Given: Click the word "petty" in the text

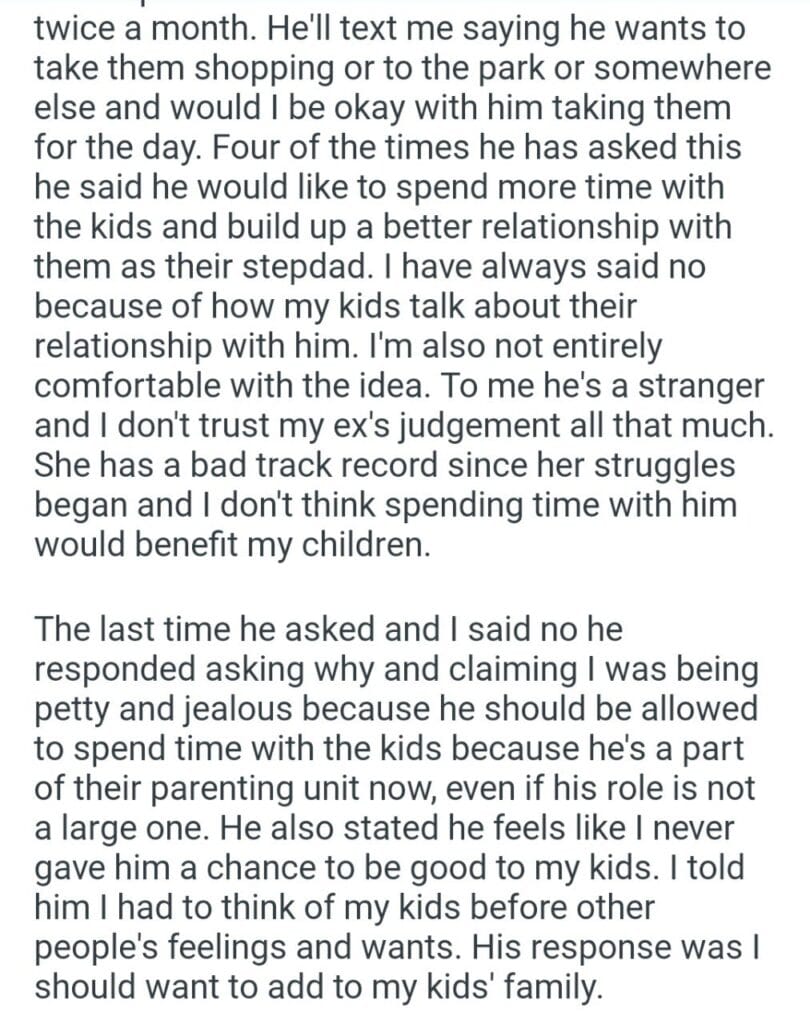Looking at the screenshot, I should tap(78, 711).
